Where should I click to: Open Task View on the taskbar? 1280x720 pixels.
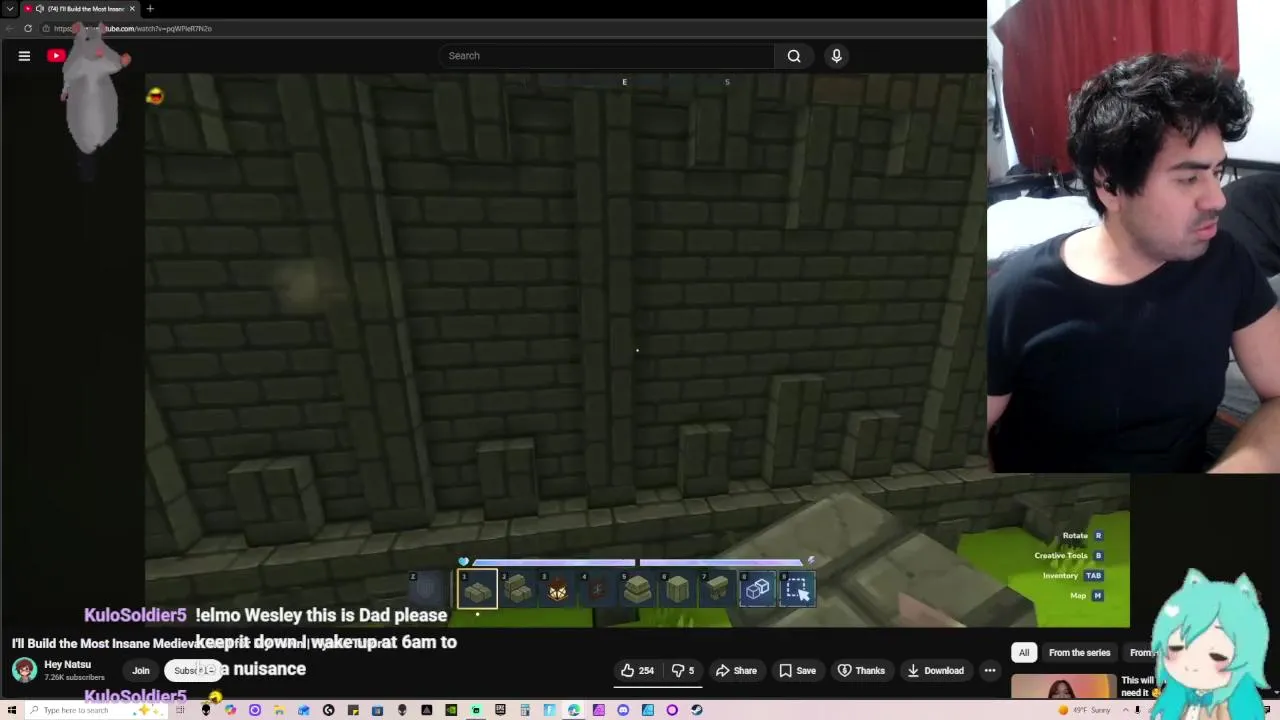click(181, 710)
